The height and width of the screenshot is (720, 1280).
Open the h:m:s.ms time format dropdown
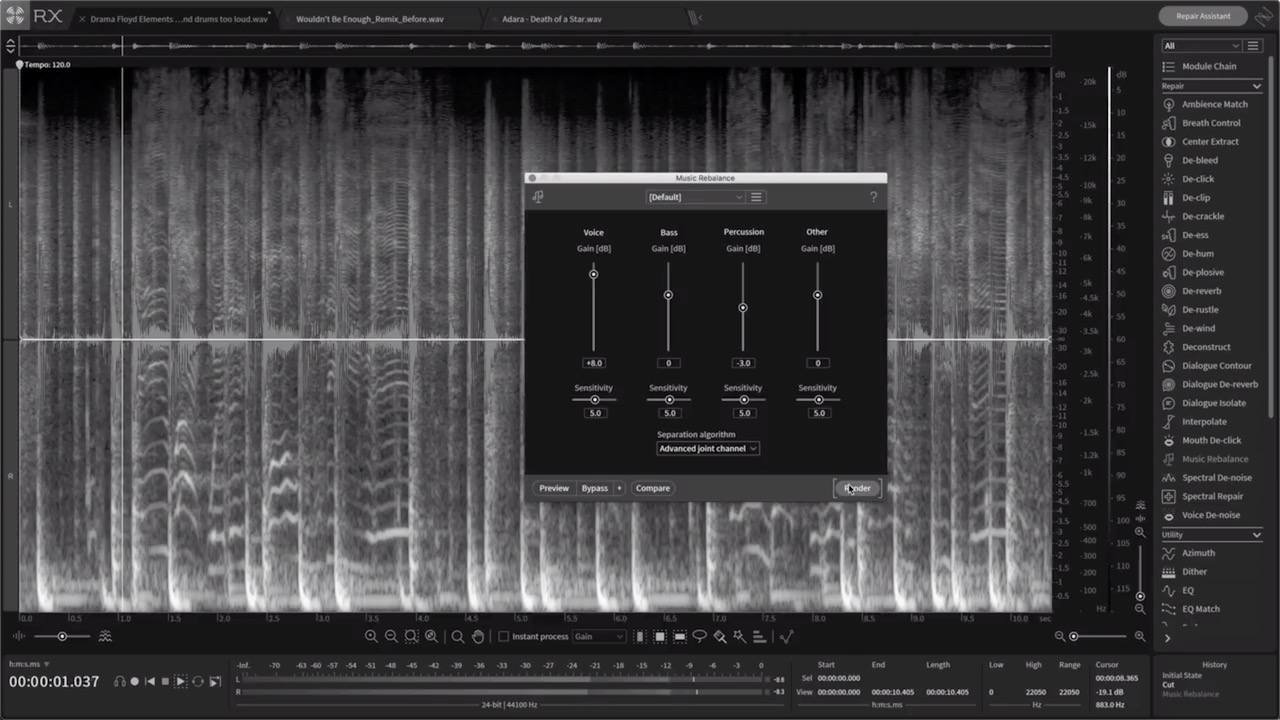(x=29, y=664)
